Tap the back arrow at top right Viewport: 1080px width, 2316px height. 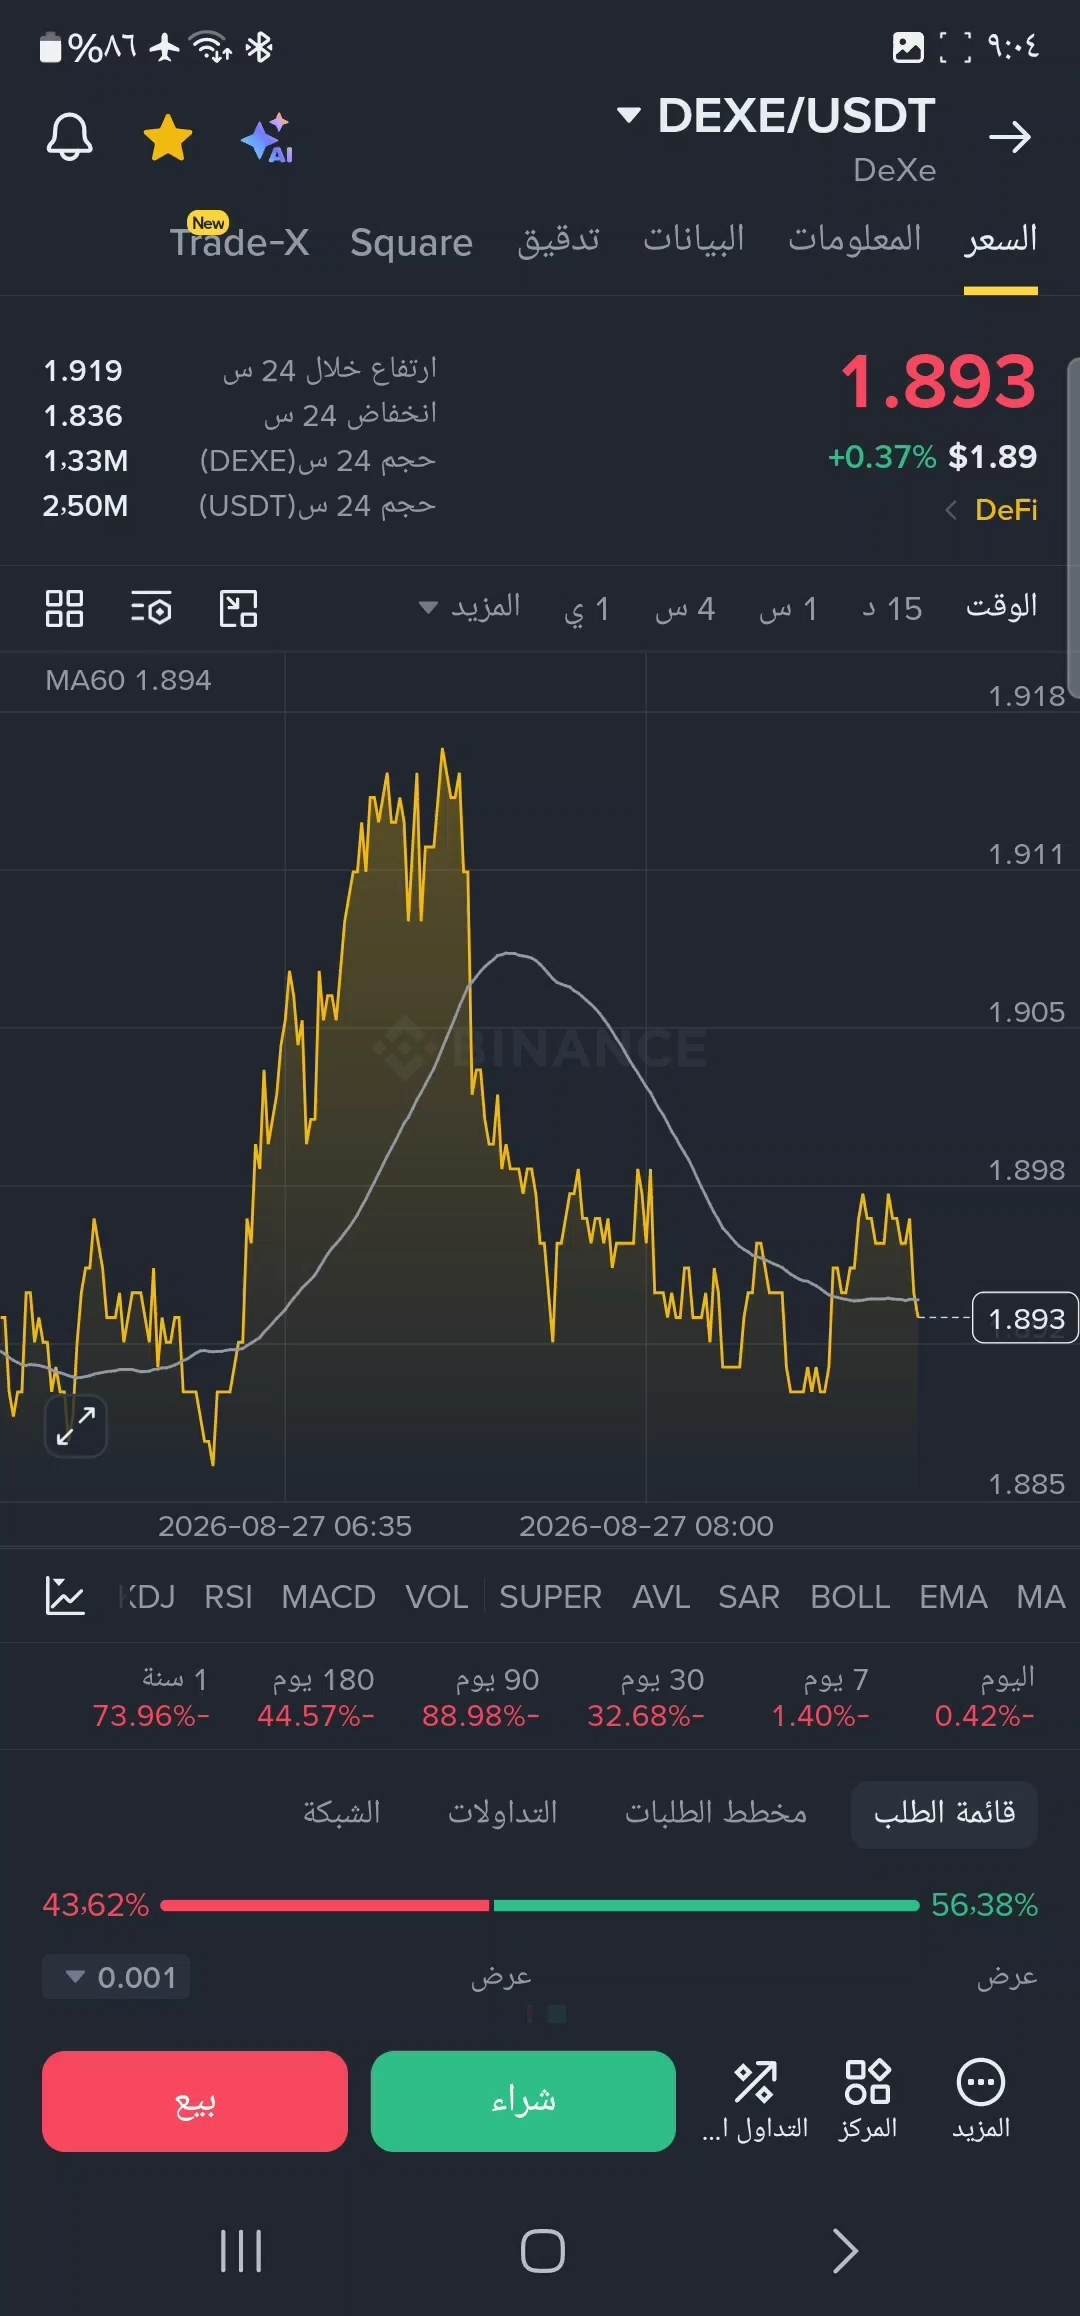tap(1010, 137)
